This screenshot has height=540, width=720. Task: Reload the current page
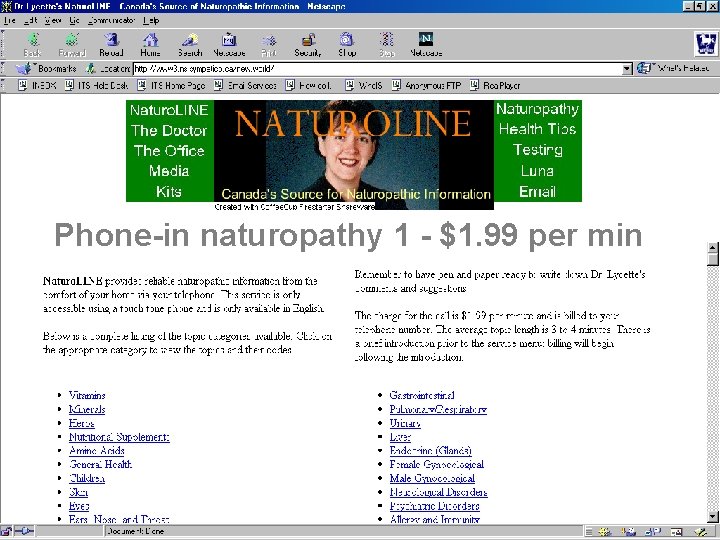coord(111,45)
